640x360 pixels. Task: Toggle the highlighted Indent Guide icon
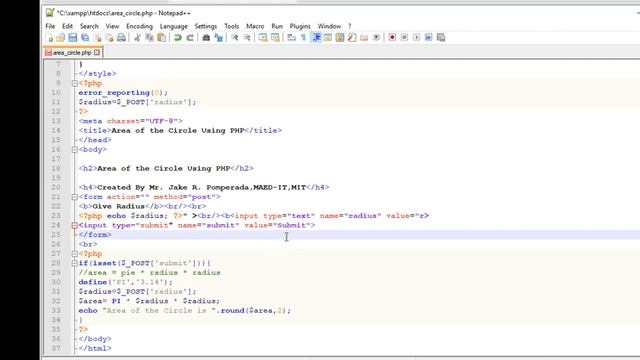[316, 38]
